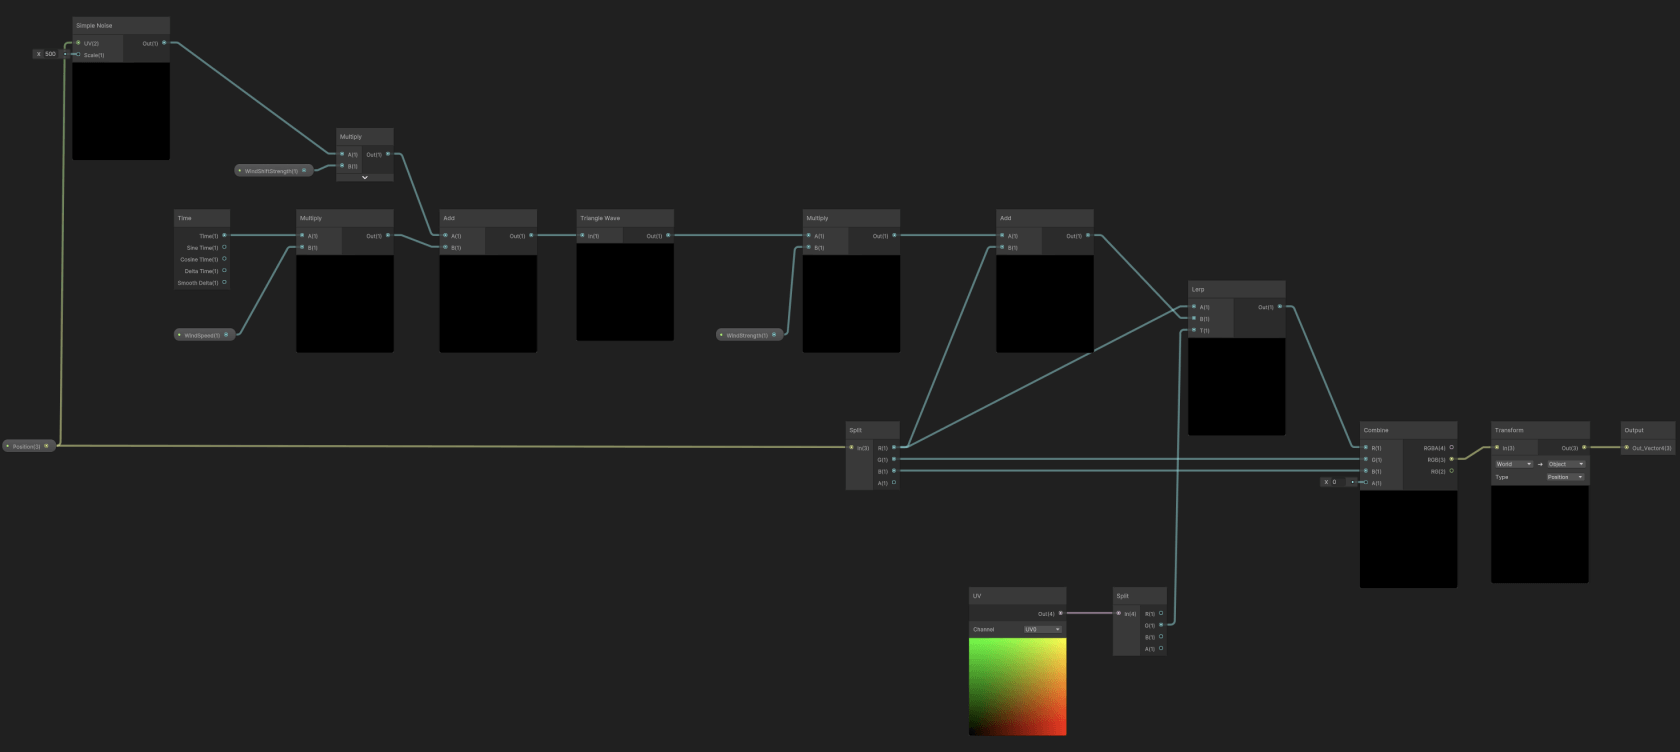
Task: Click the X 0 value field beside Combine A(1)
Action: click(1335, 482)
